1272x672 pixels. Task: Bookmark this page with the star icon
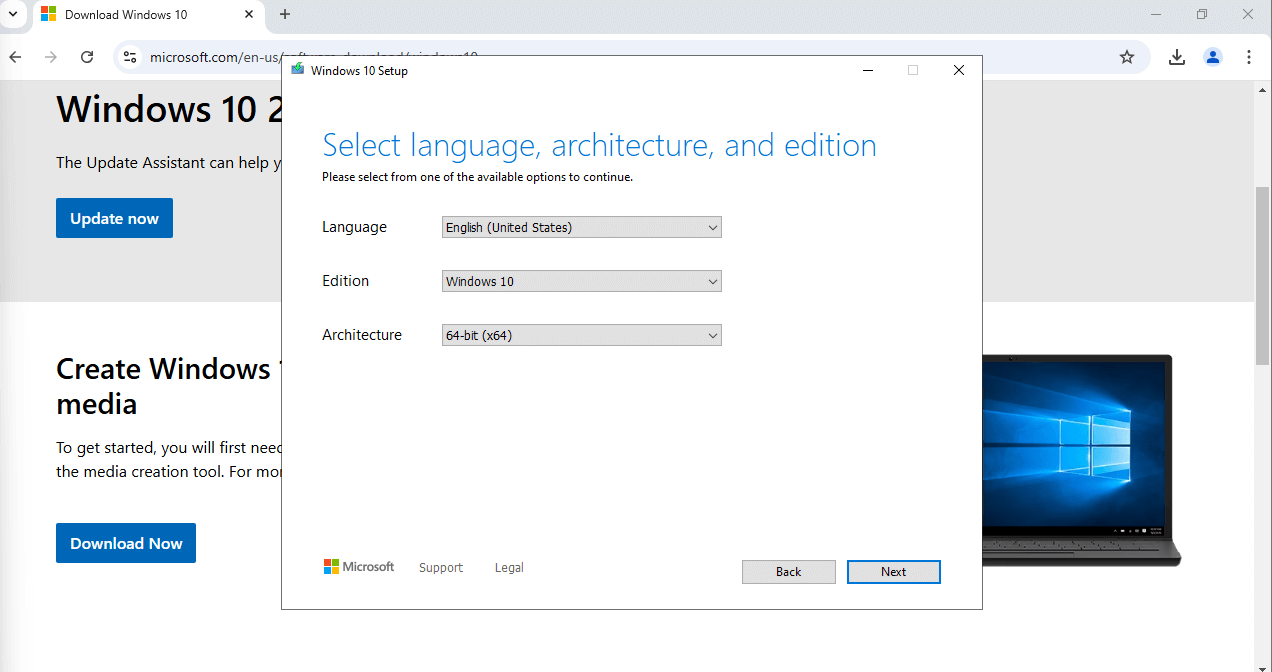1127,57
